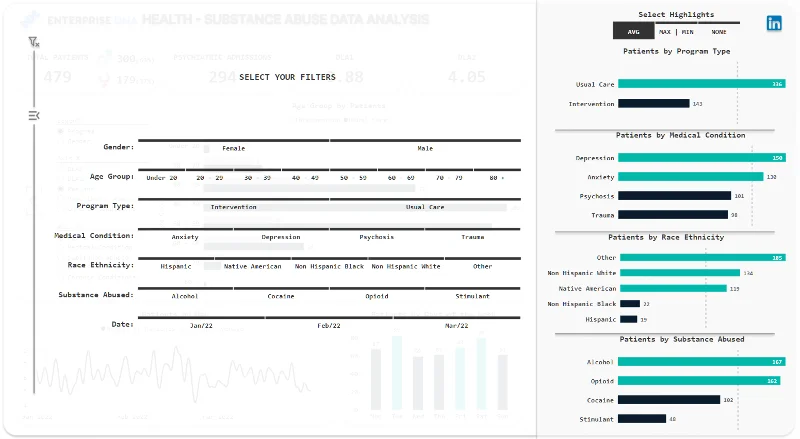Screen dimensions: 800x439
Task: Select Jan/22 in Date filter
Action: click(202, 325)
